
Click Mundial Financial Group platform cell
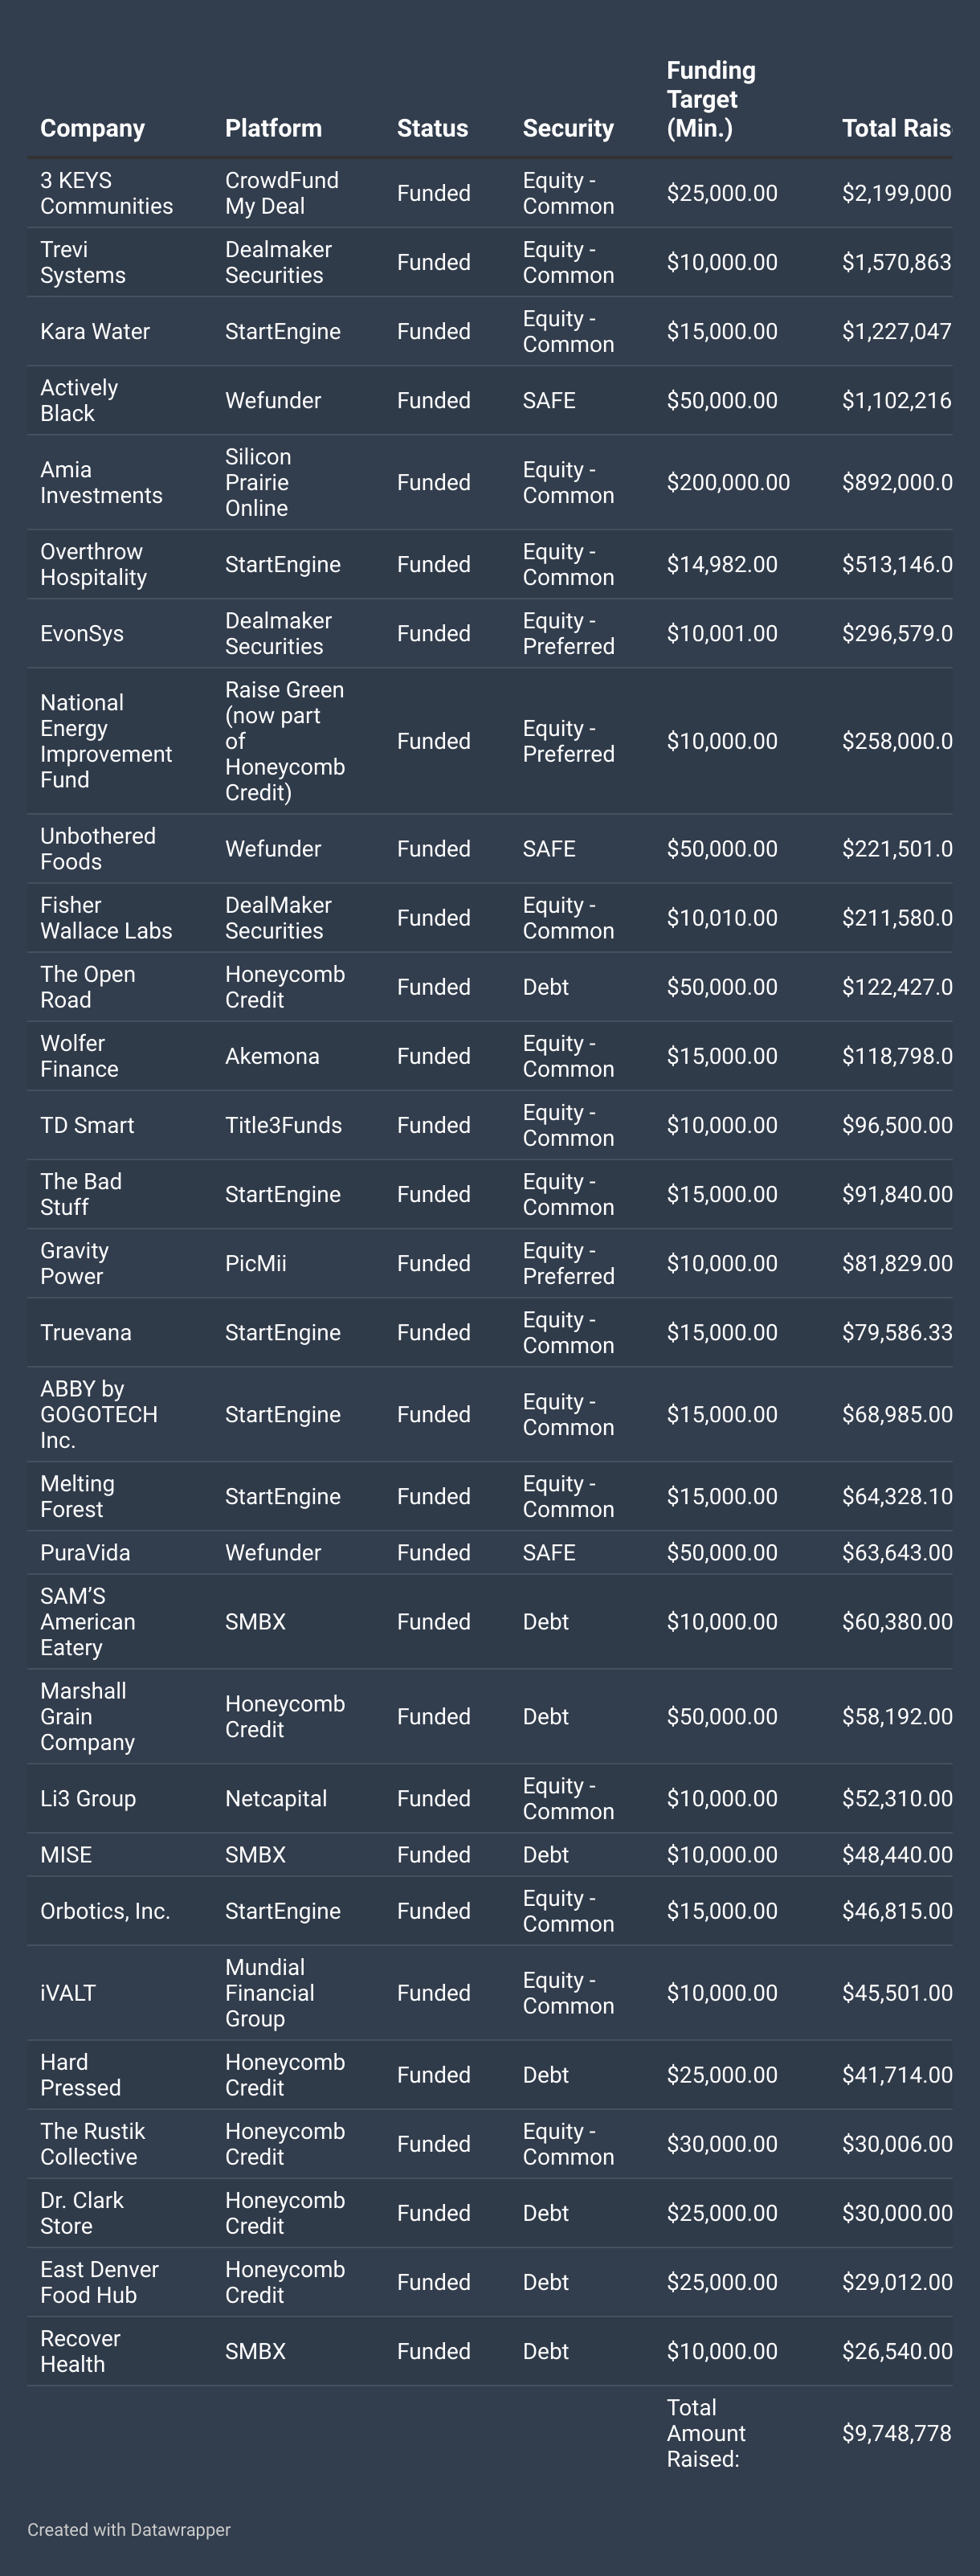coord(270,1993)
